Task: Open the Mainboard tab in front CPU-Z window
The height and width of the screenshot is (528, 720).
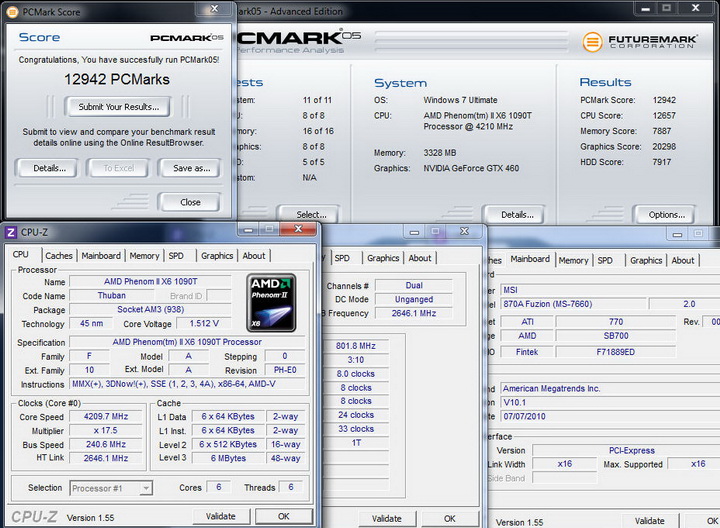Action: [x=101, y=256]
